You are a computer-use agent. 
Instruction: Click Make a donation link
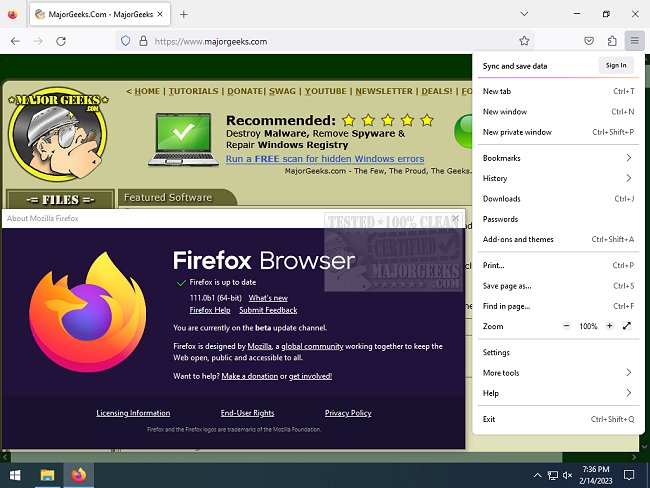pos(250,376)
